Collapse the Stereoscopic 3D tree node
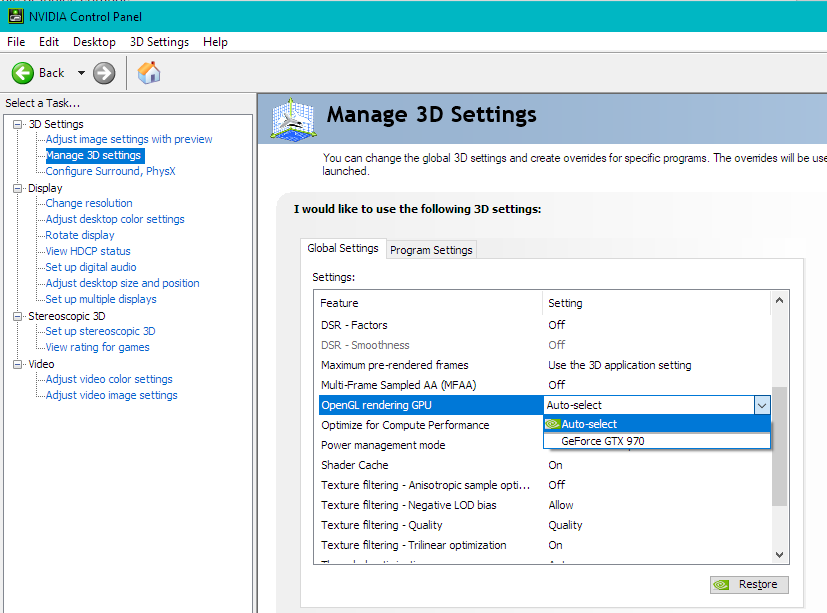827x613 pixels. (17, 316)
